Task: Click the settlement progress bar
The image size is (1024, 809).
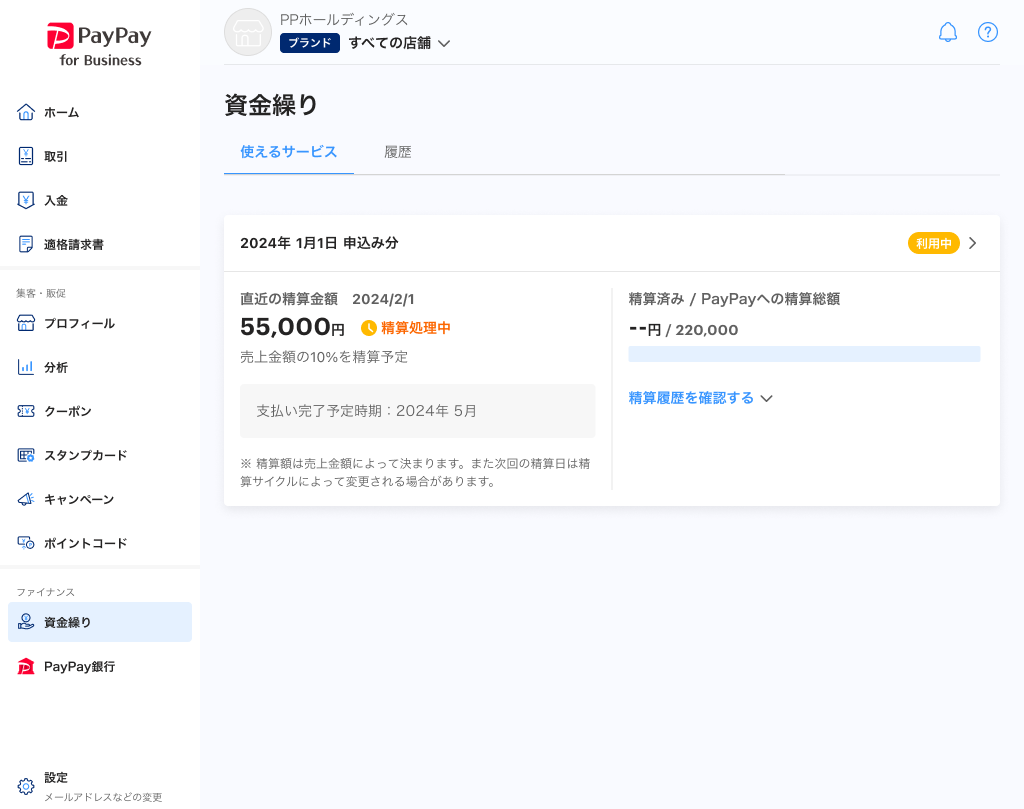Action: (804, 354)
